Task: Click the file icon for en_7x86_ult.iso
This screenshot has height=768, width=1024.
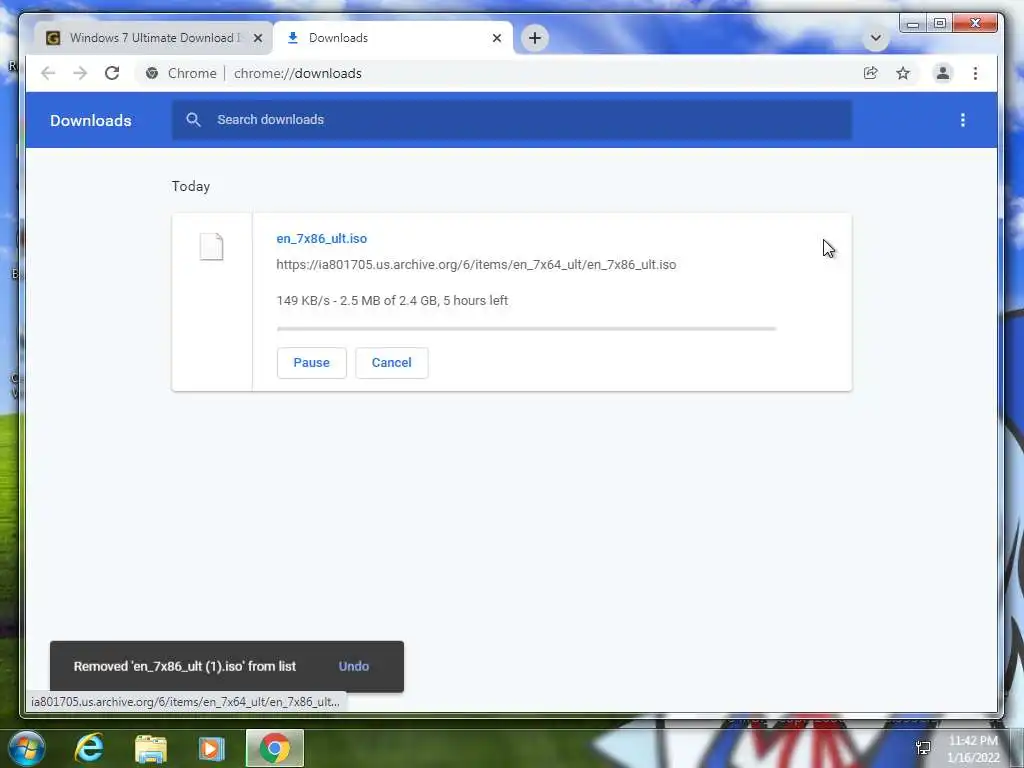Action: [212, 247]
